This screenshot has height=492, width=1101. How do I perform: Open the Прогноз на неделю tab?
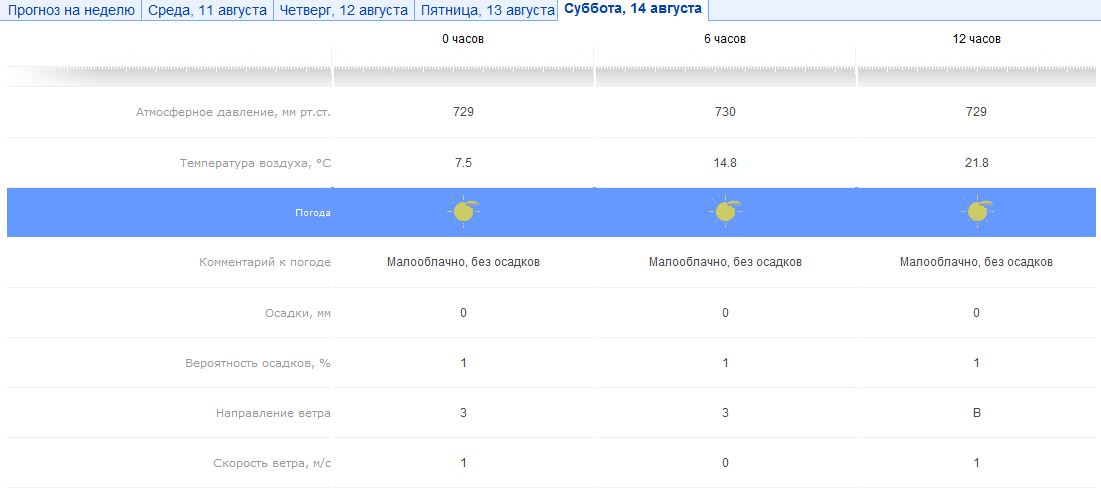pyautogui.click(x=71, y=10)
